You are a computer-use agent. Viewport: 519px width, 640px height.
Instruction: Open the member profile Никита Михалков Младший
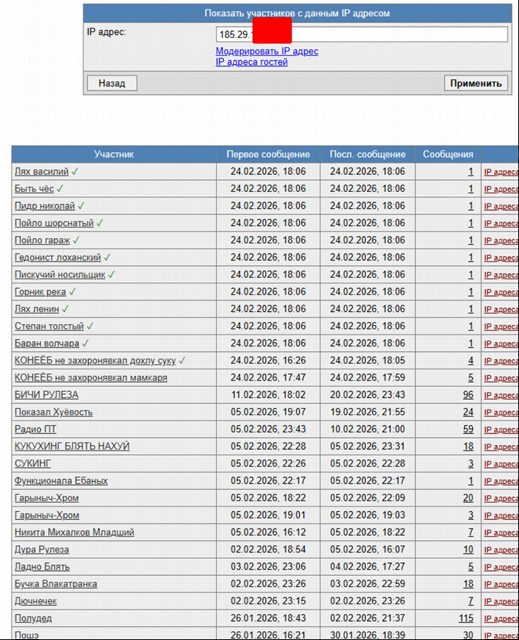[x=74, y=532]
